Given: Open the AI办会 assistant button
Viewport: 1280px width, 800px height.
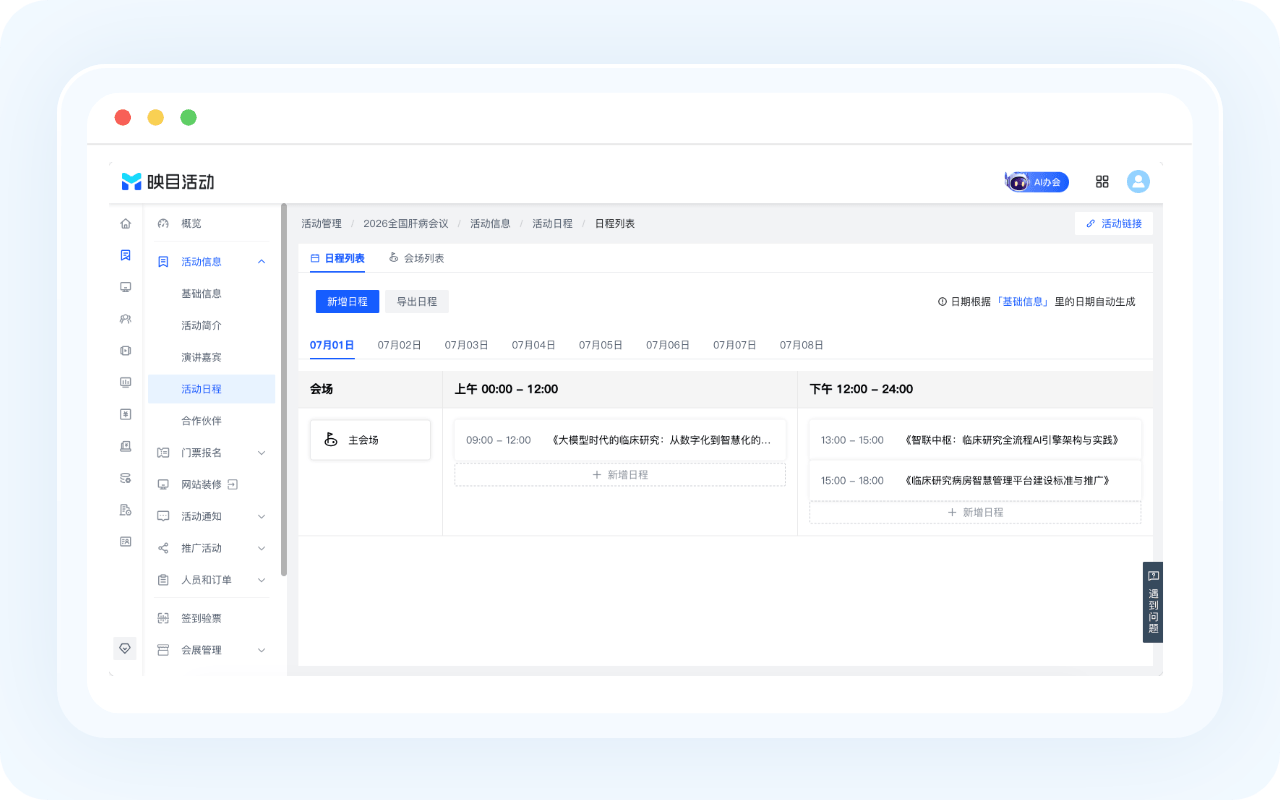Looking at the screenshot, I should click(1037, 182).
